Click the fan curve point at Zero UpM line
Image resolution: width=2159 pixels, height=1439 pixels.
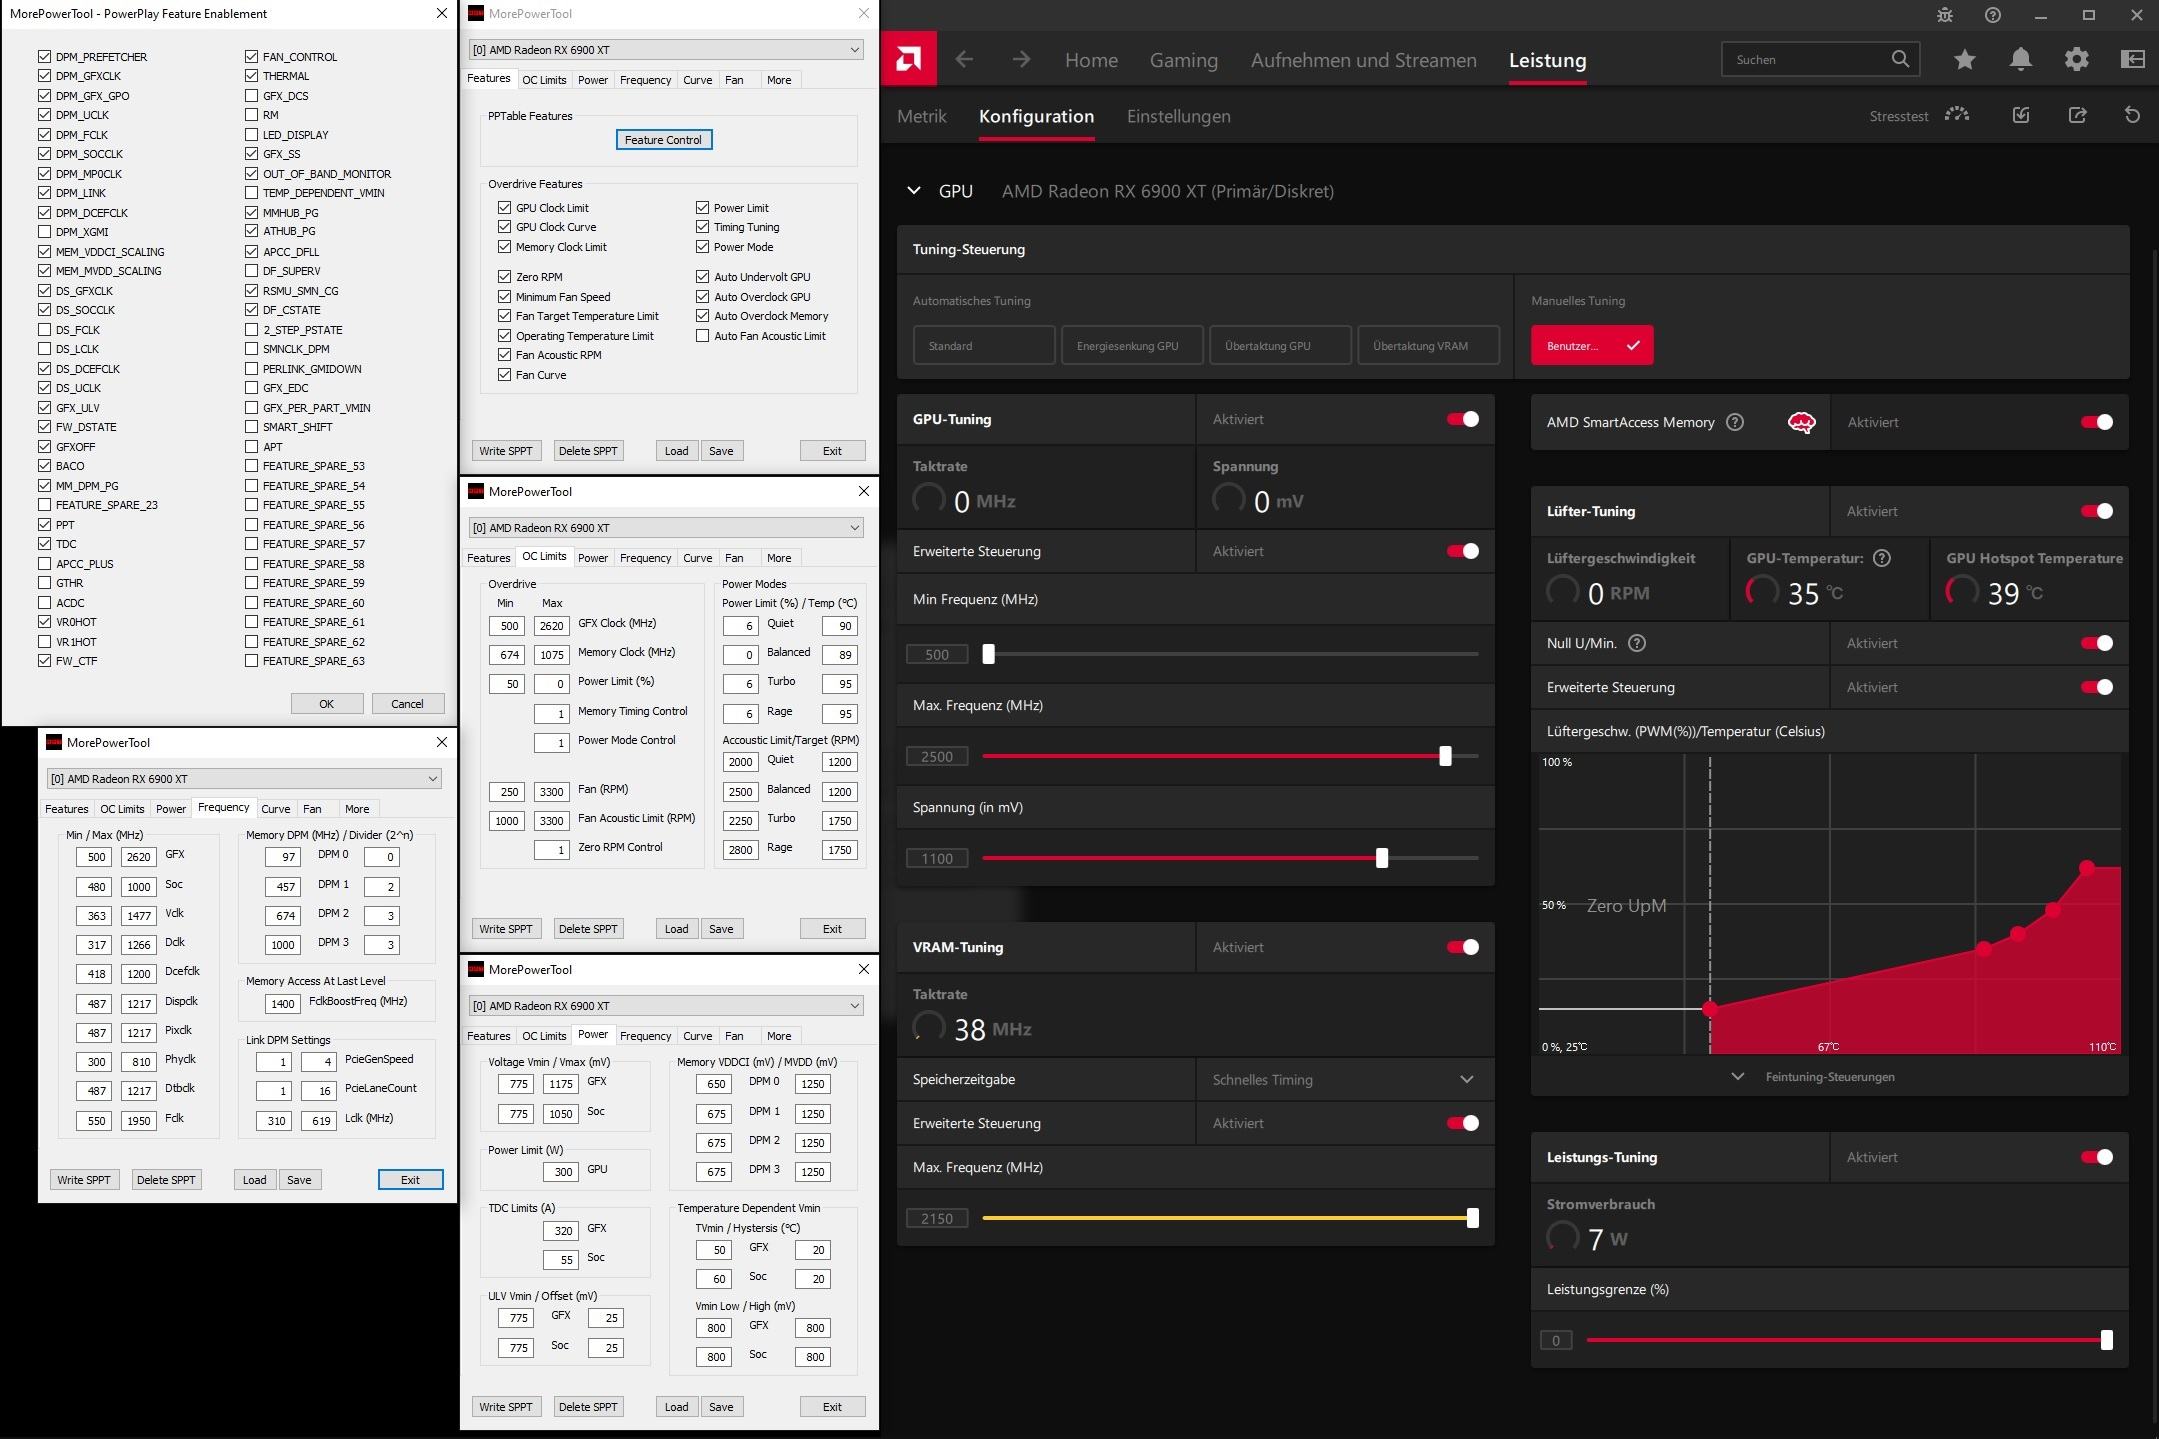pos(1710,1009)
